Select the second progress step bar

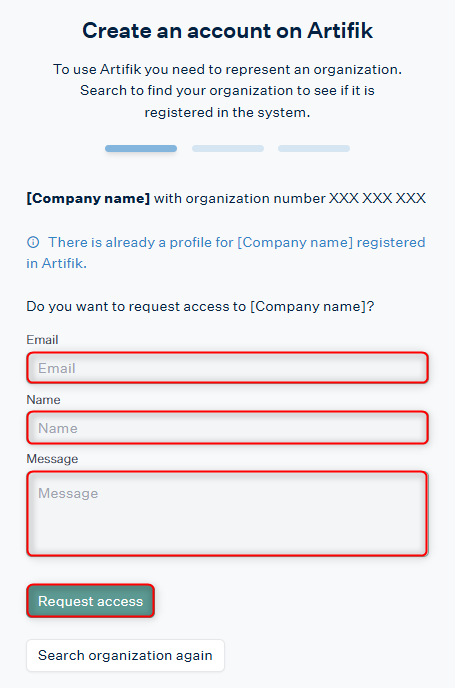(x=228, y=148)
